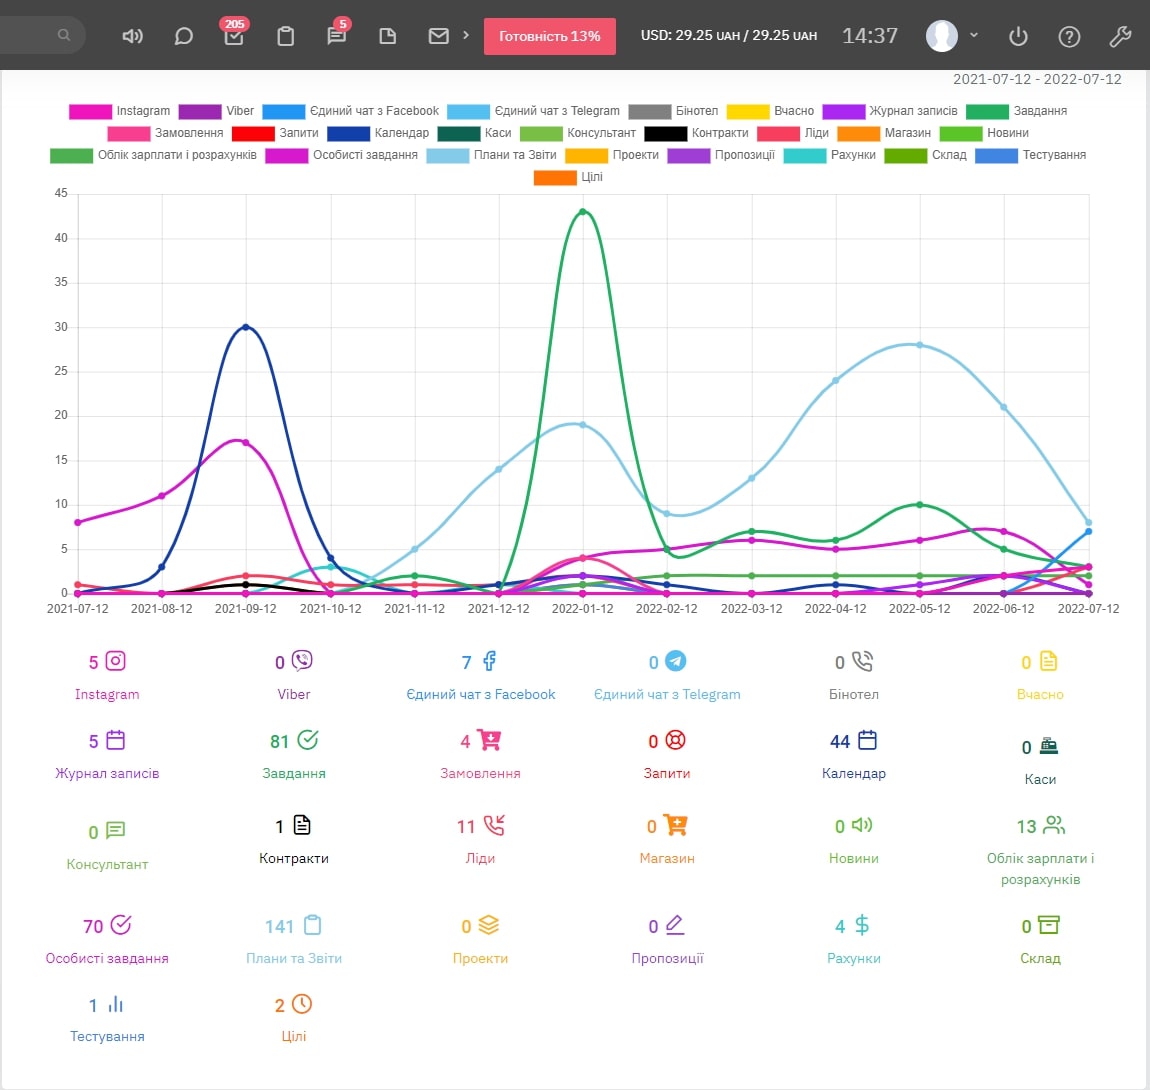
Task: Click the Плани та Звіти color swatch
Action: tap(447, 155)
